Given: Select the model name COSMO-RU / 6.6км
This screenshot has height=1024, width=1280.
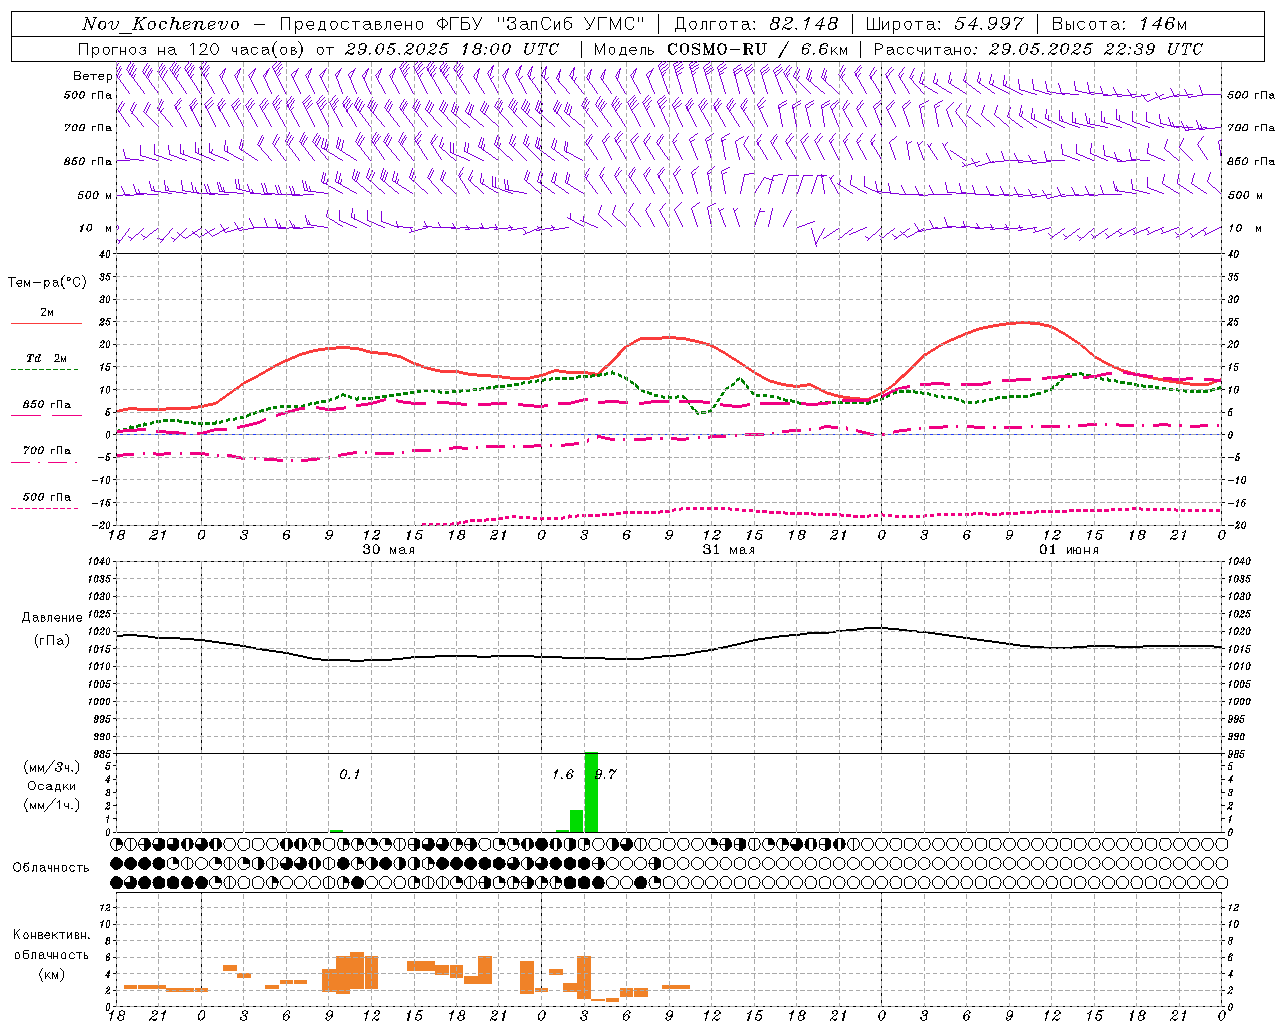Looking at the screenshot, I should [758, 49].
